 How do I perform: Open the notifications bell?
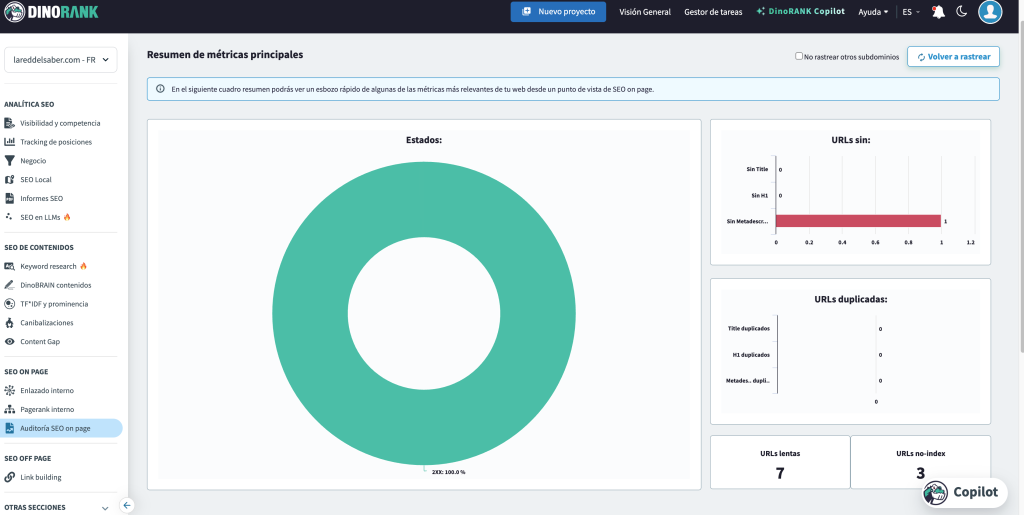[937, 12]
